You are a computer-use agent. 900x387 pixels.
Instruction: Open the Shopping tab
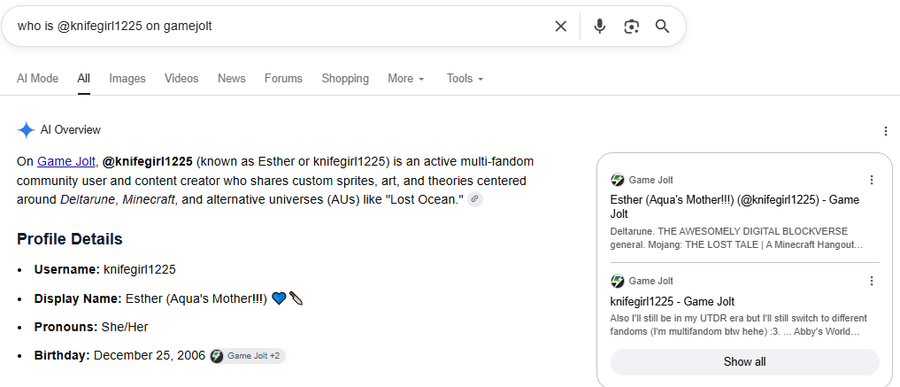click(345, 79)
